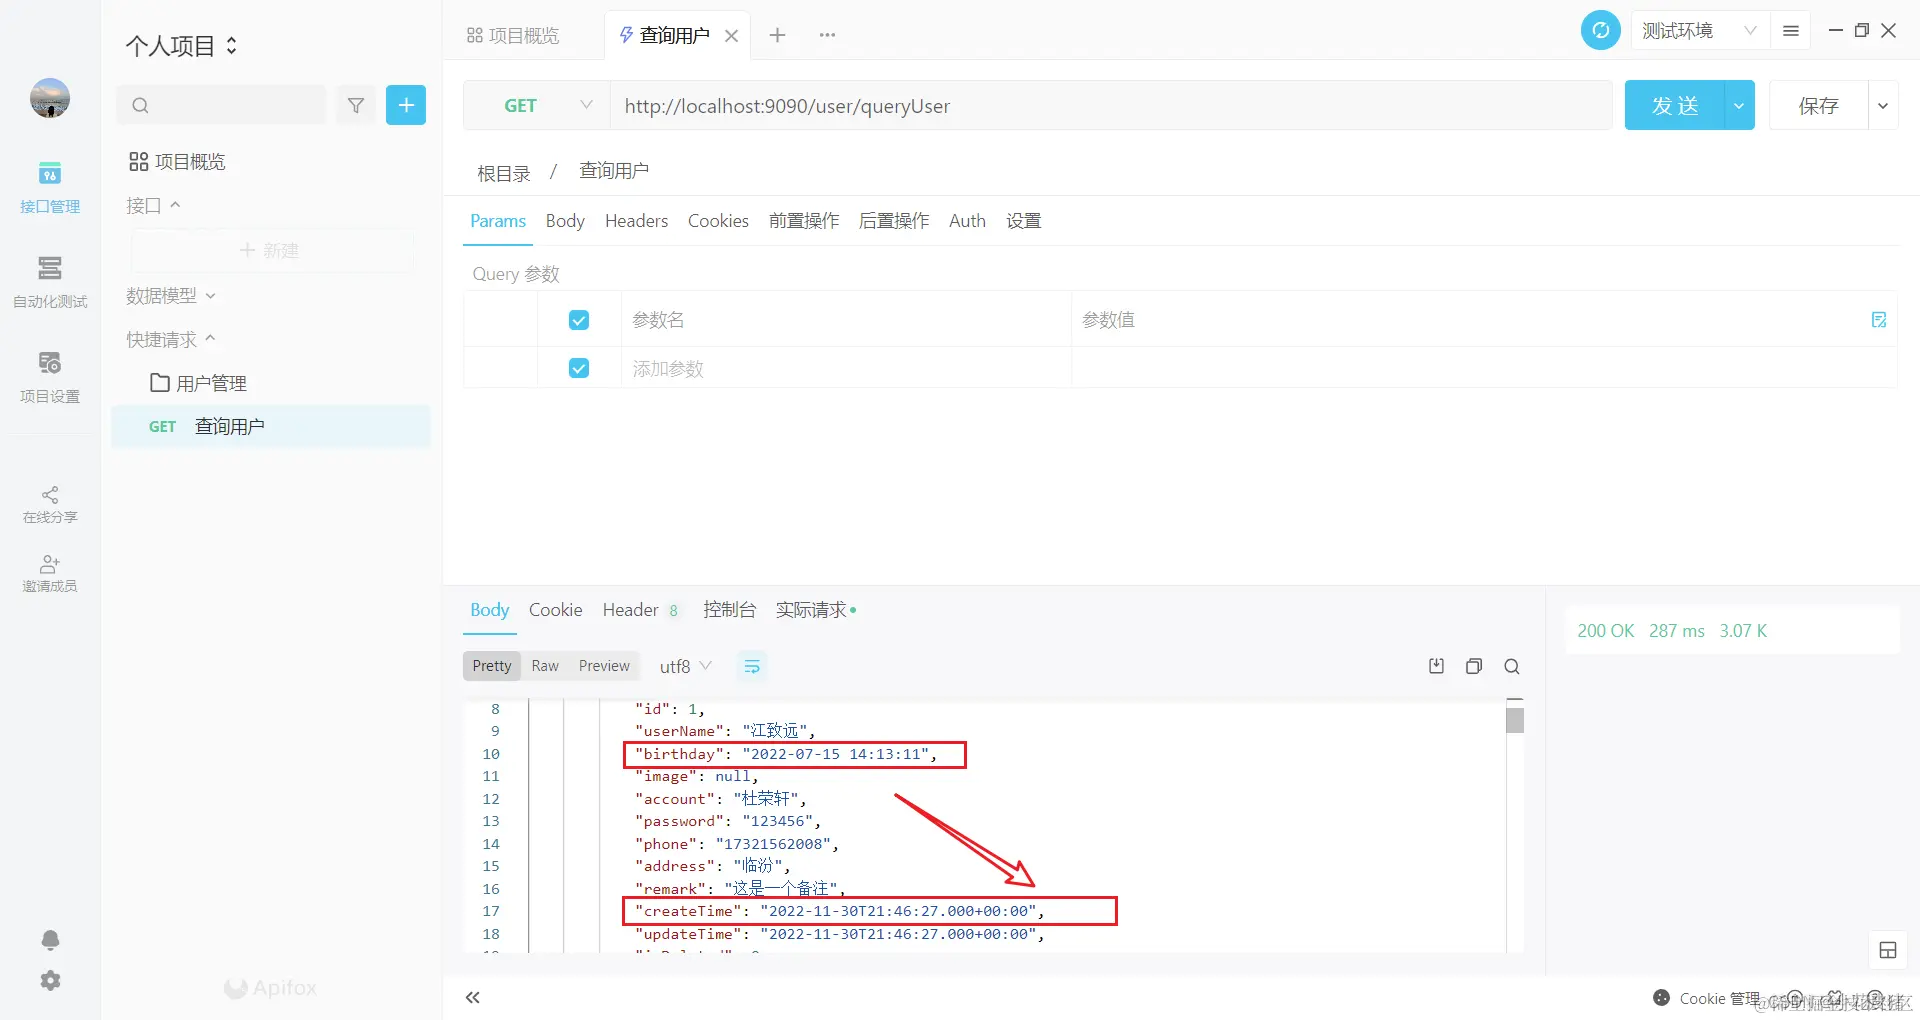Switch response view to Preview
Screen dimensions: 1920x1020
point(604,666)
